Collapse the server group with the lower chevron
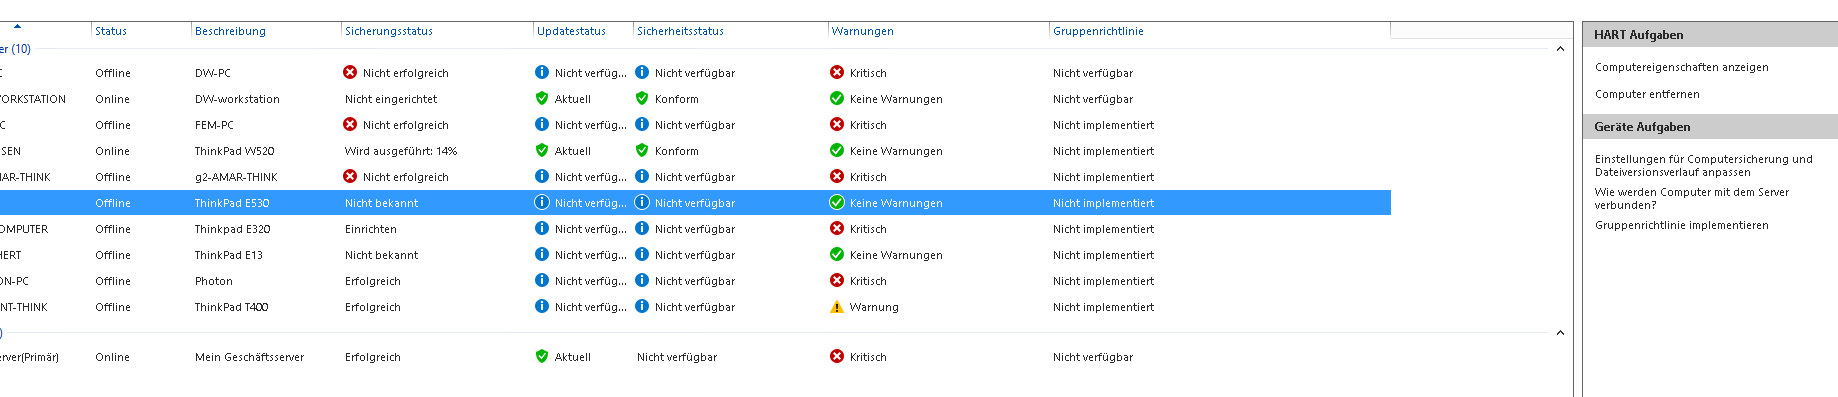Screen dimensions: 1838x397 1560,332
